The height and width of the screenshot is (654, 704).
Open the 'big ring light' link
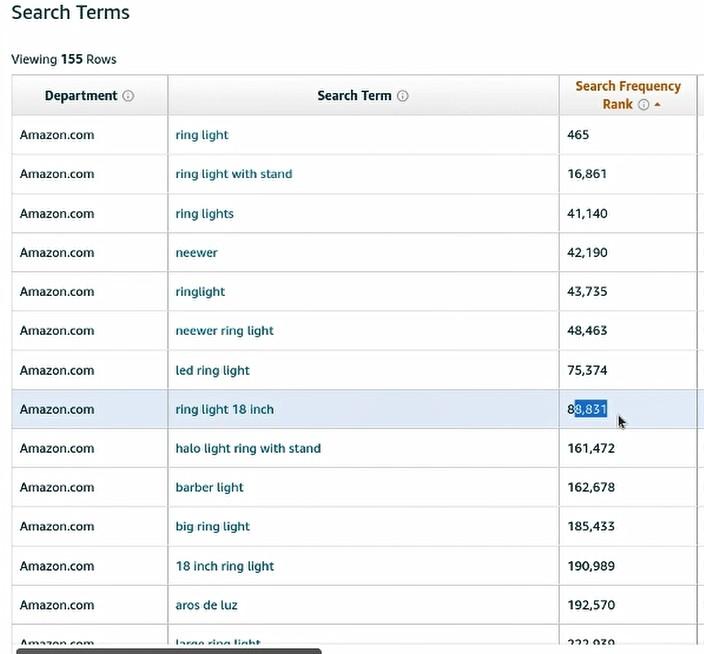[213, 527]
